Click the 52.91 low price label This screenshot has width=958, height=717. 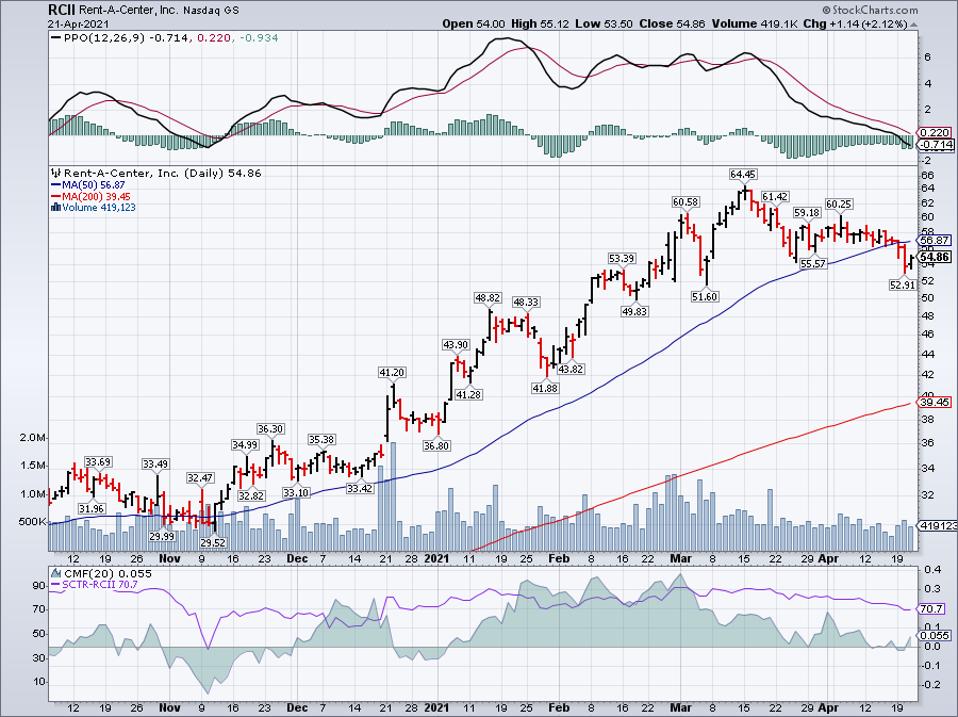coord(902,285)
